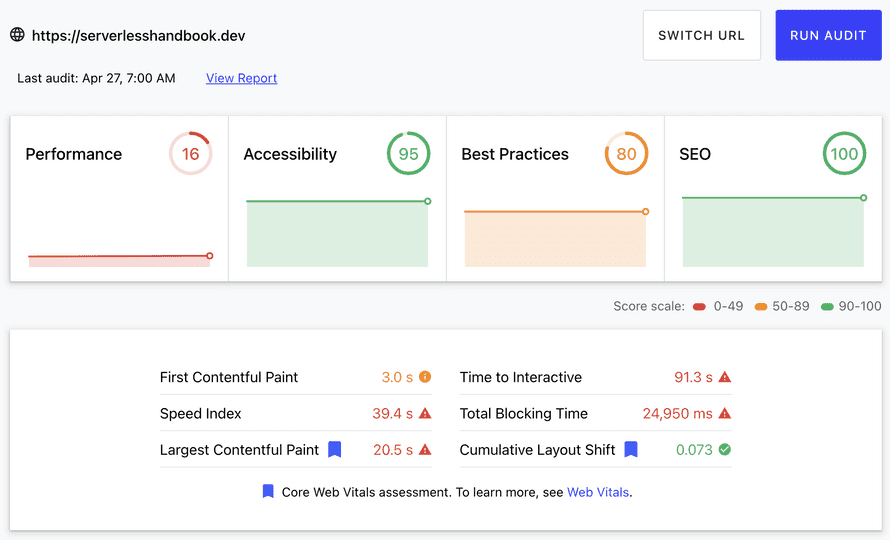This screenshot has width=890, height=540.
Task: Click the bookmark icon beside Largest Contentful Paint
Action: (335, 450)
